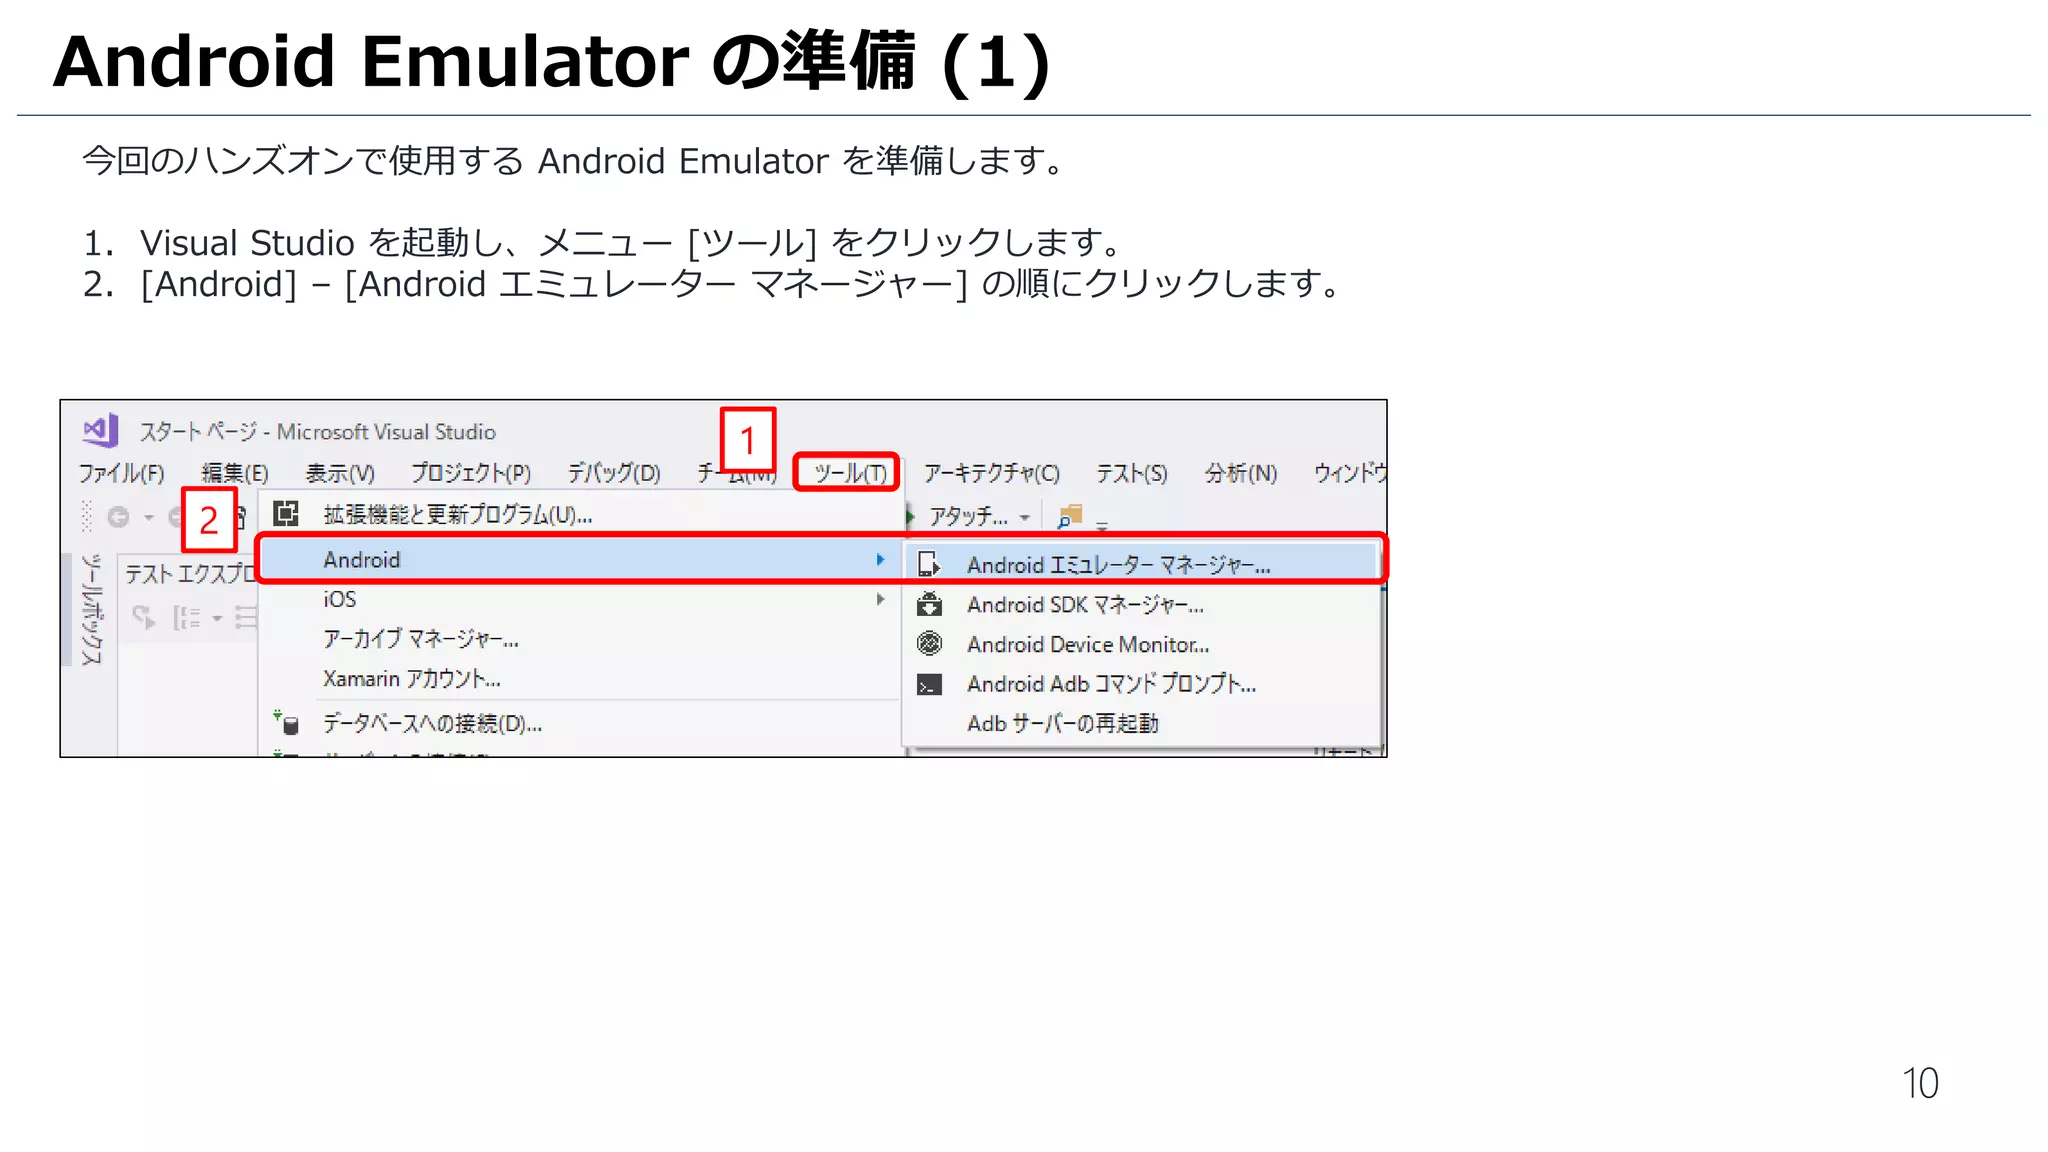Select the テスト エクスプローラー panel title
2048x1152 pixels.
pyautogui.click(x=190, y=574)
